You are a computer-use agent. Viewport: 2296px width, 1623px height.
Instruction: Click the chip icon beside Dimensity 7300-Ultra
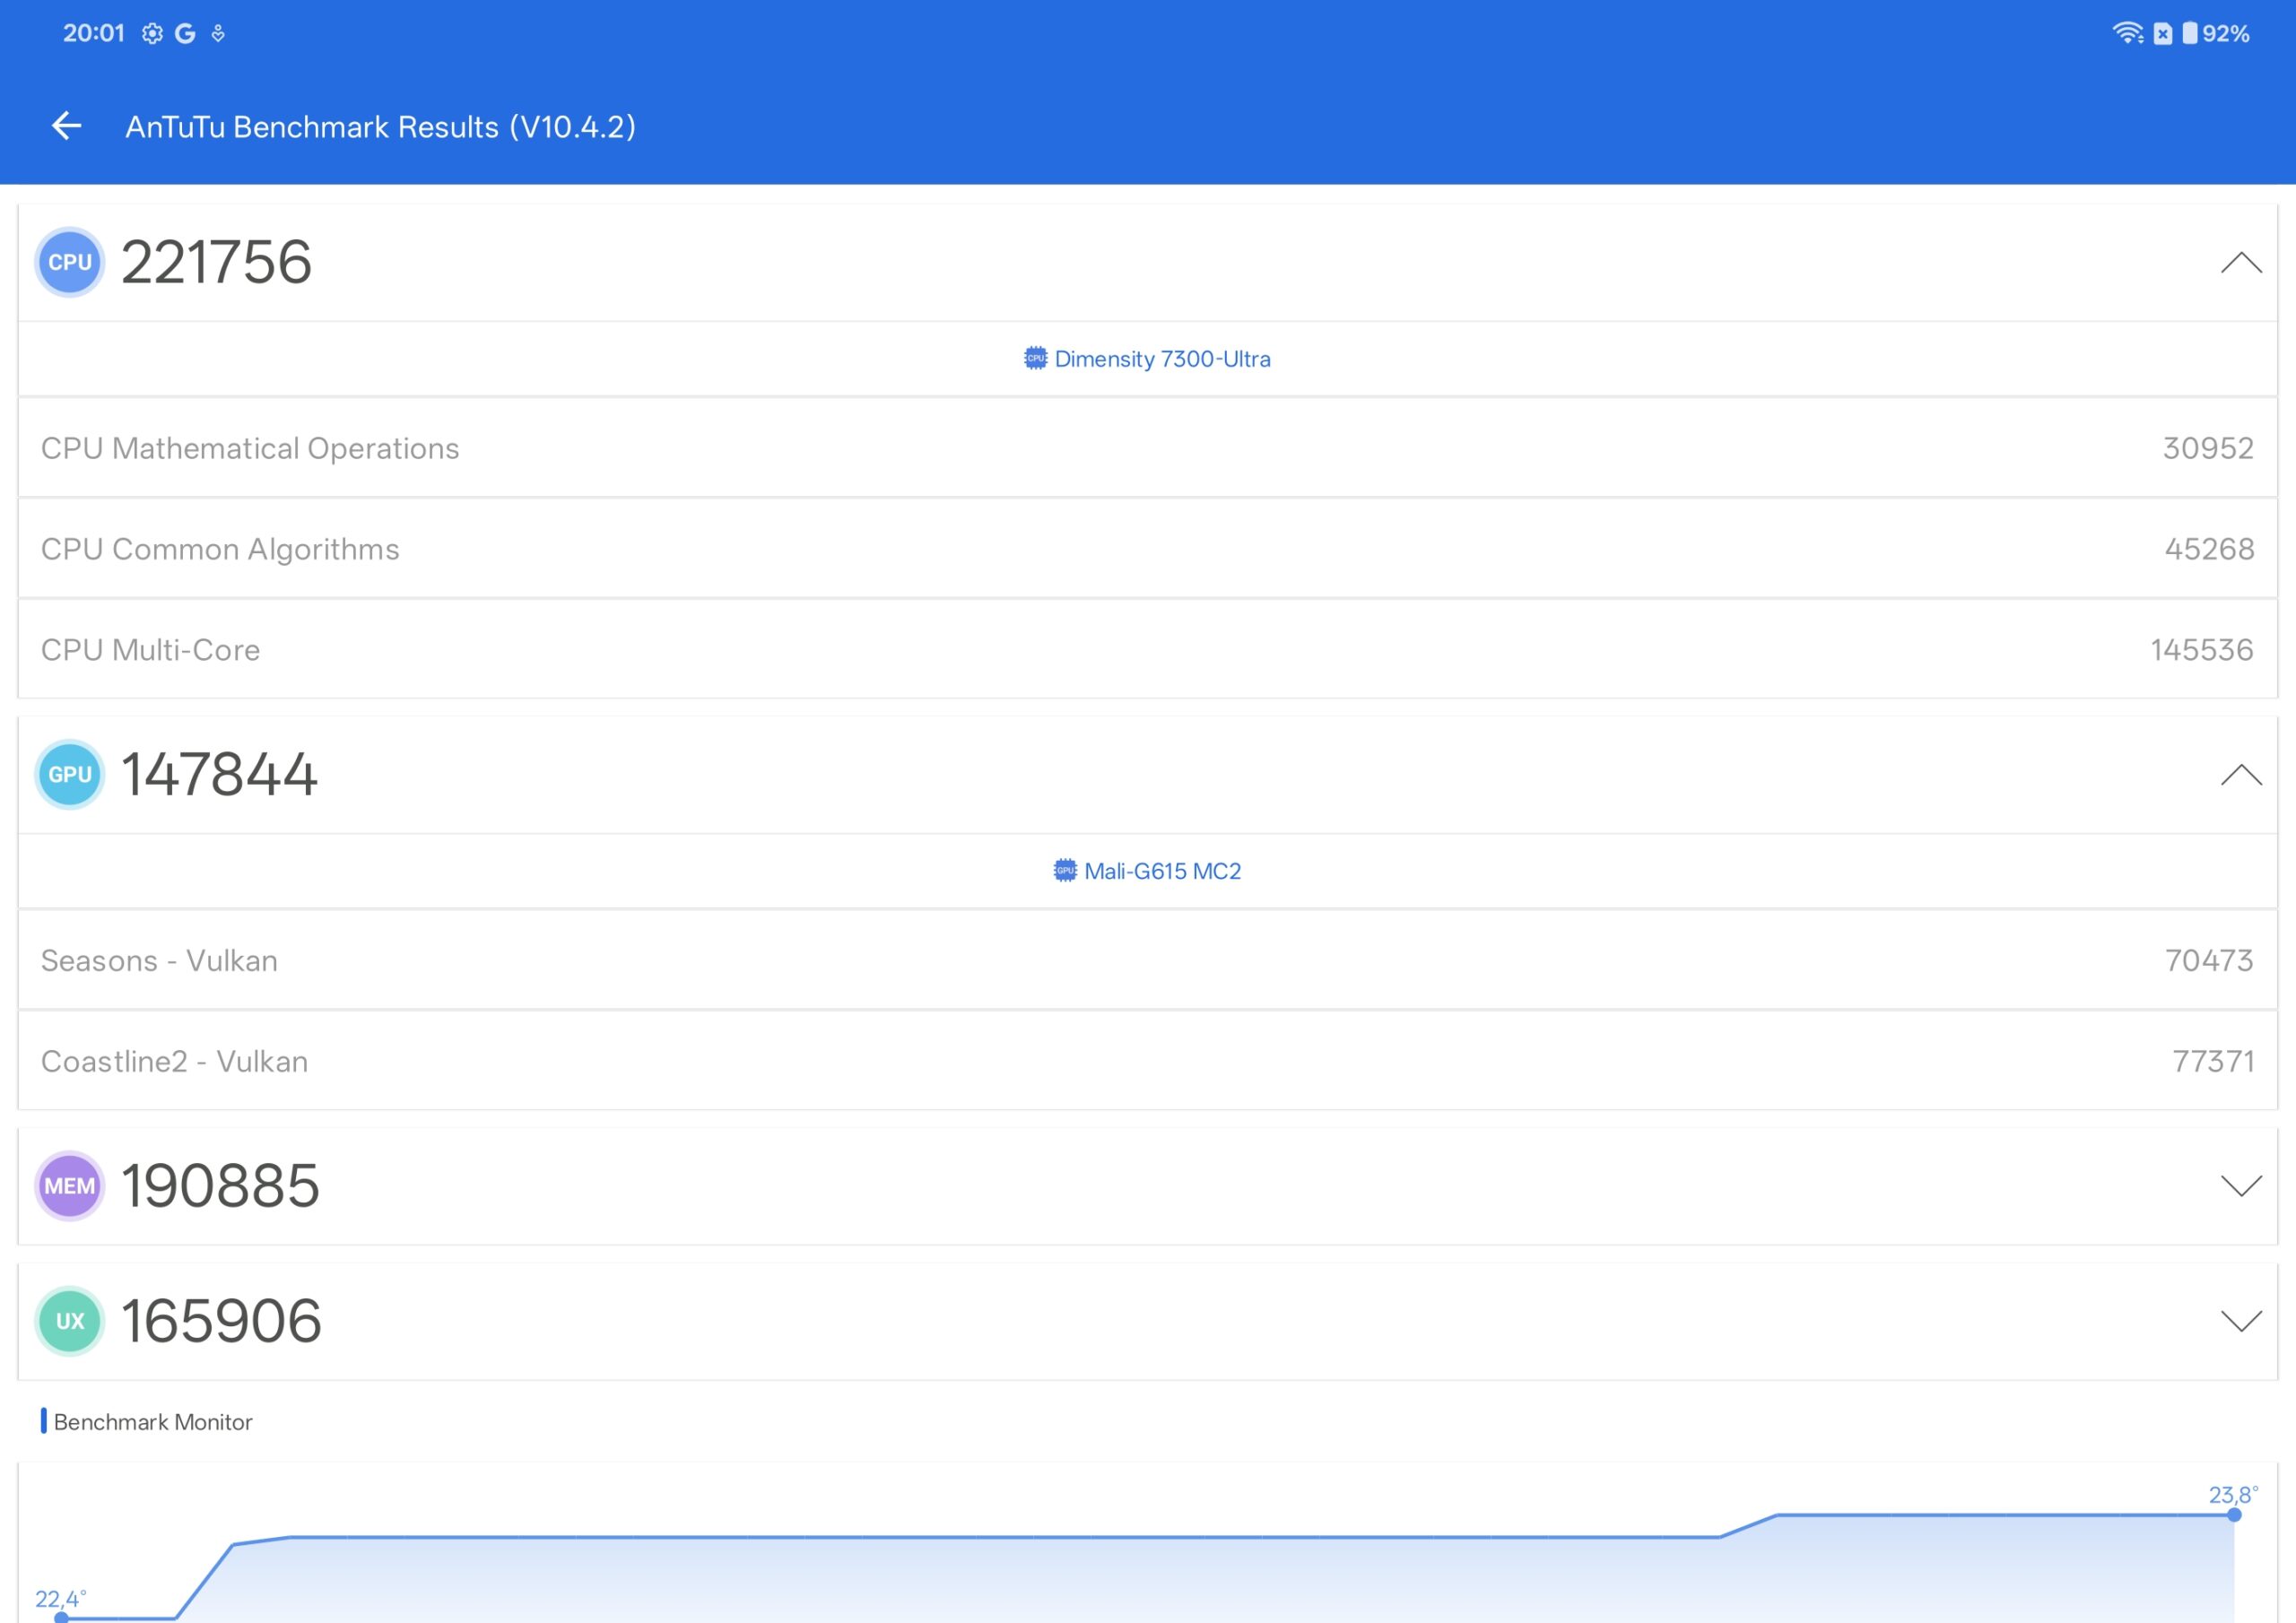tap(1035, 358)
